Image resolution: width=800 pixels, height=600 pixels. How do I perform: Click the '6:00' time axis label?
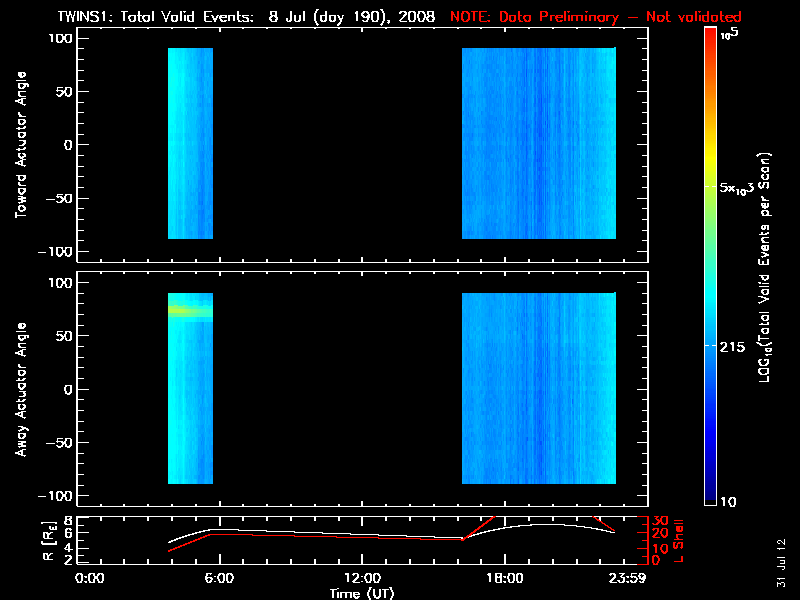(219, 579)
